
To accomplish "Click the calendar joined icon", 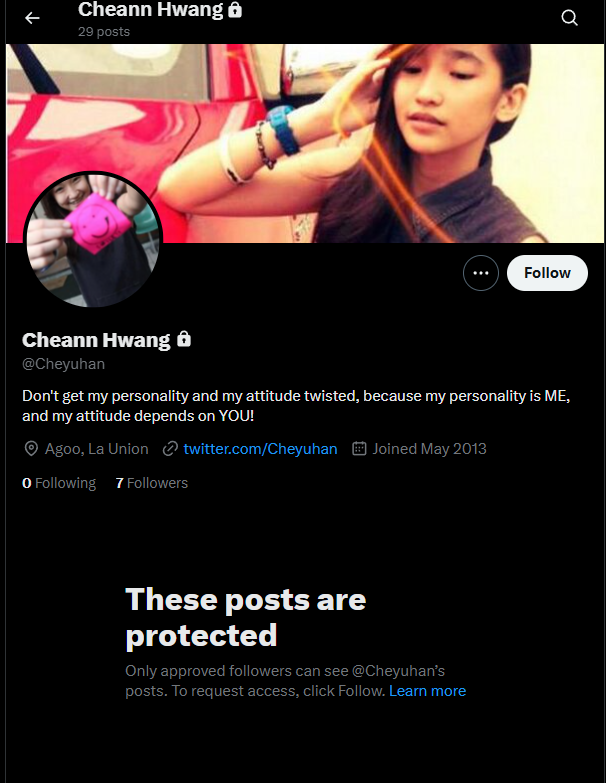I will [x=359, y=448].
